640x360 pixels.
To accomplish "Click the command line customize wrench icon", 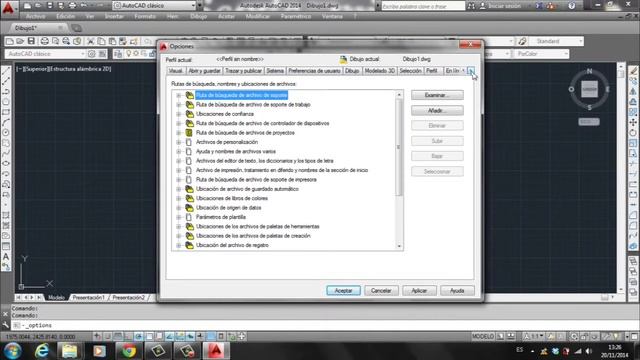I will [5, 325].
